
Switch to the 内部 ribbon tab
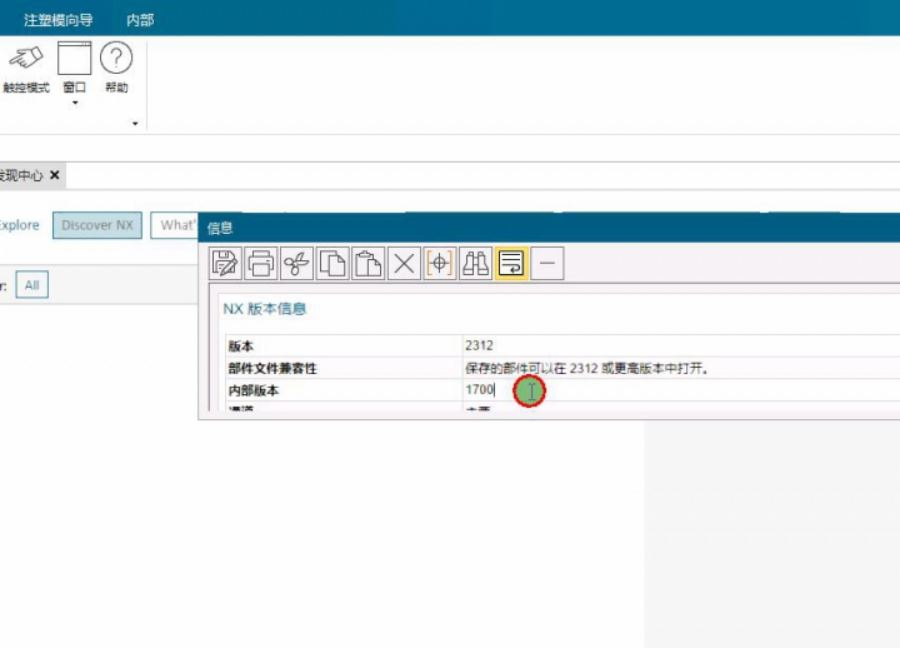tap(140, 20)
